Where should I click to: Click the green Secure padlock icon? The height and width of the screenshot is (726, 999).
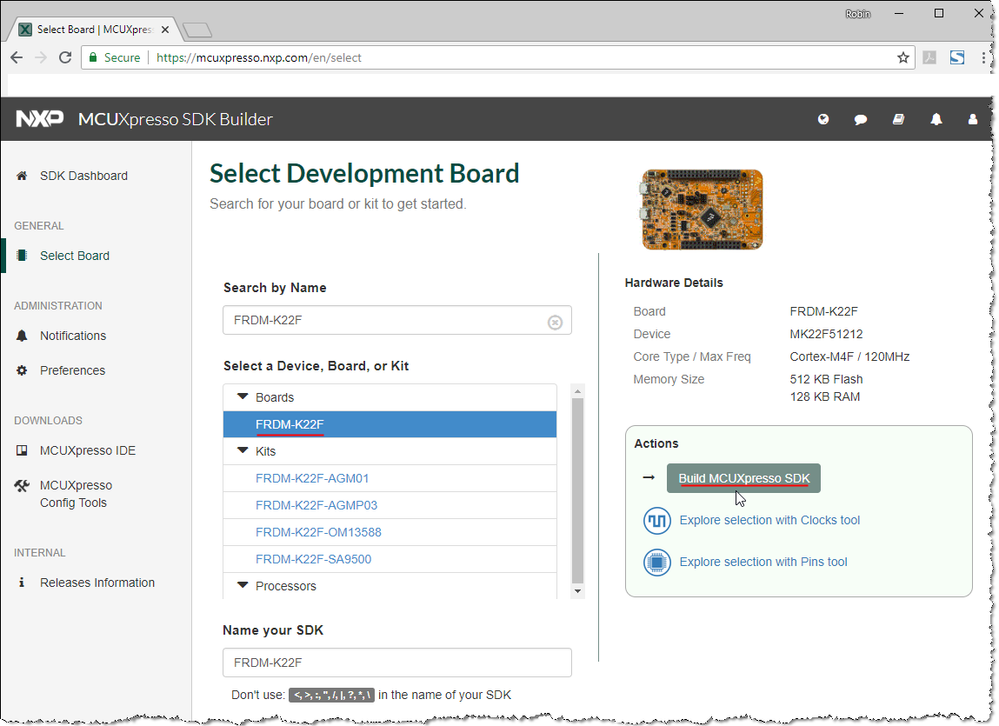93,57
